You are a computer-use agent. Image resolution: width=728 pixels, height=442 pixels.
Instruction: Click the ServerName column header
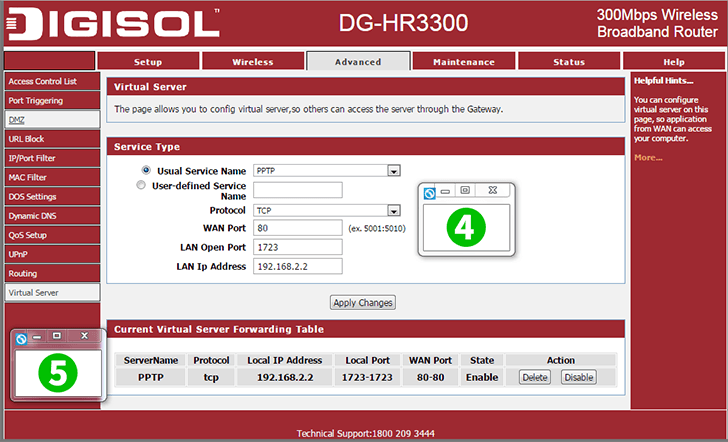click(150, 360)
